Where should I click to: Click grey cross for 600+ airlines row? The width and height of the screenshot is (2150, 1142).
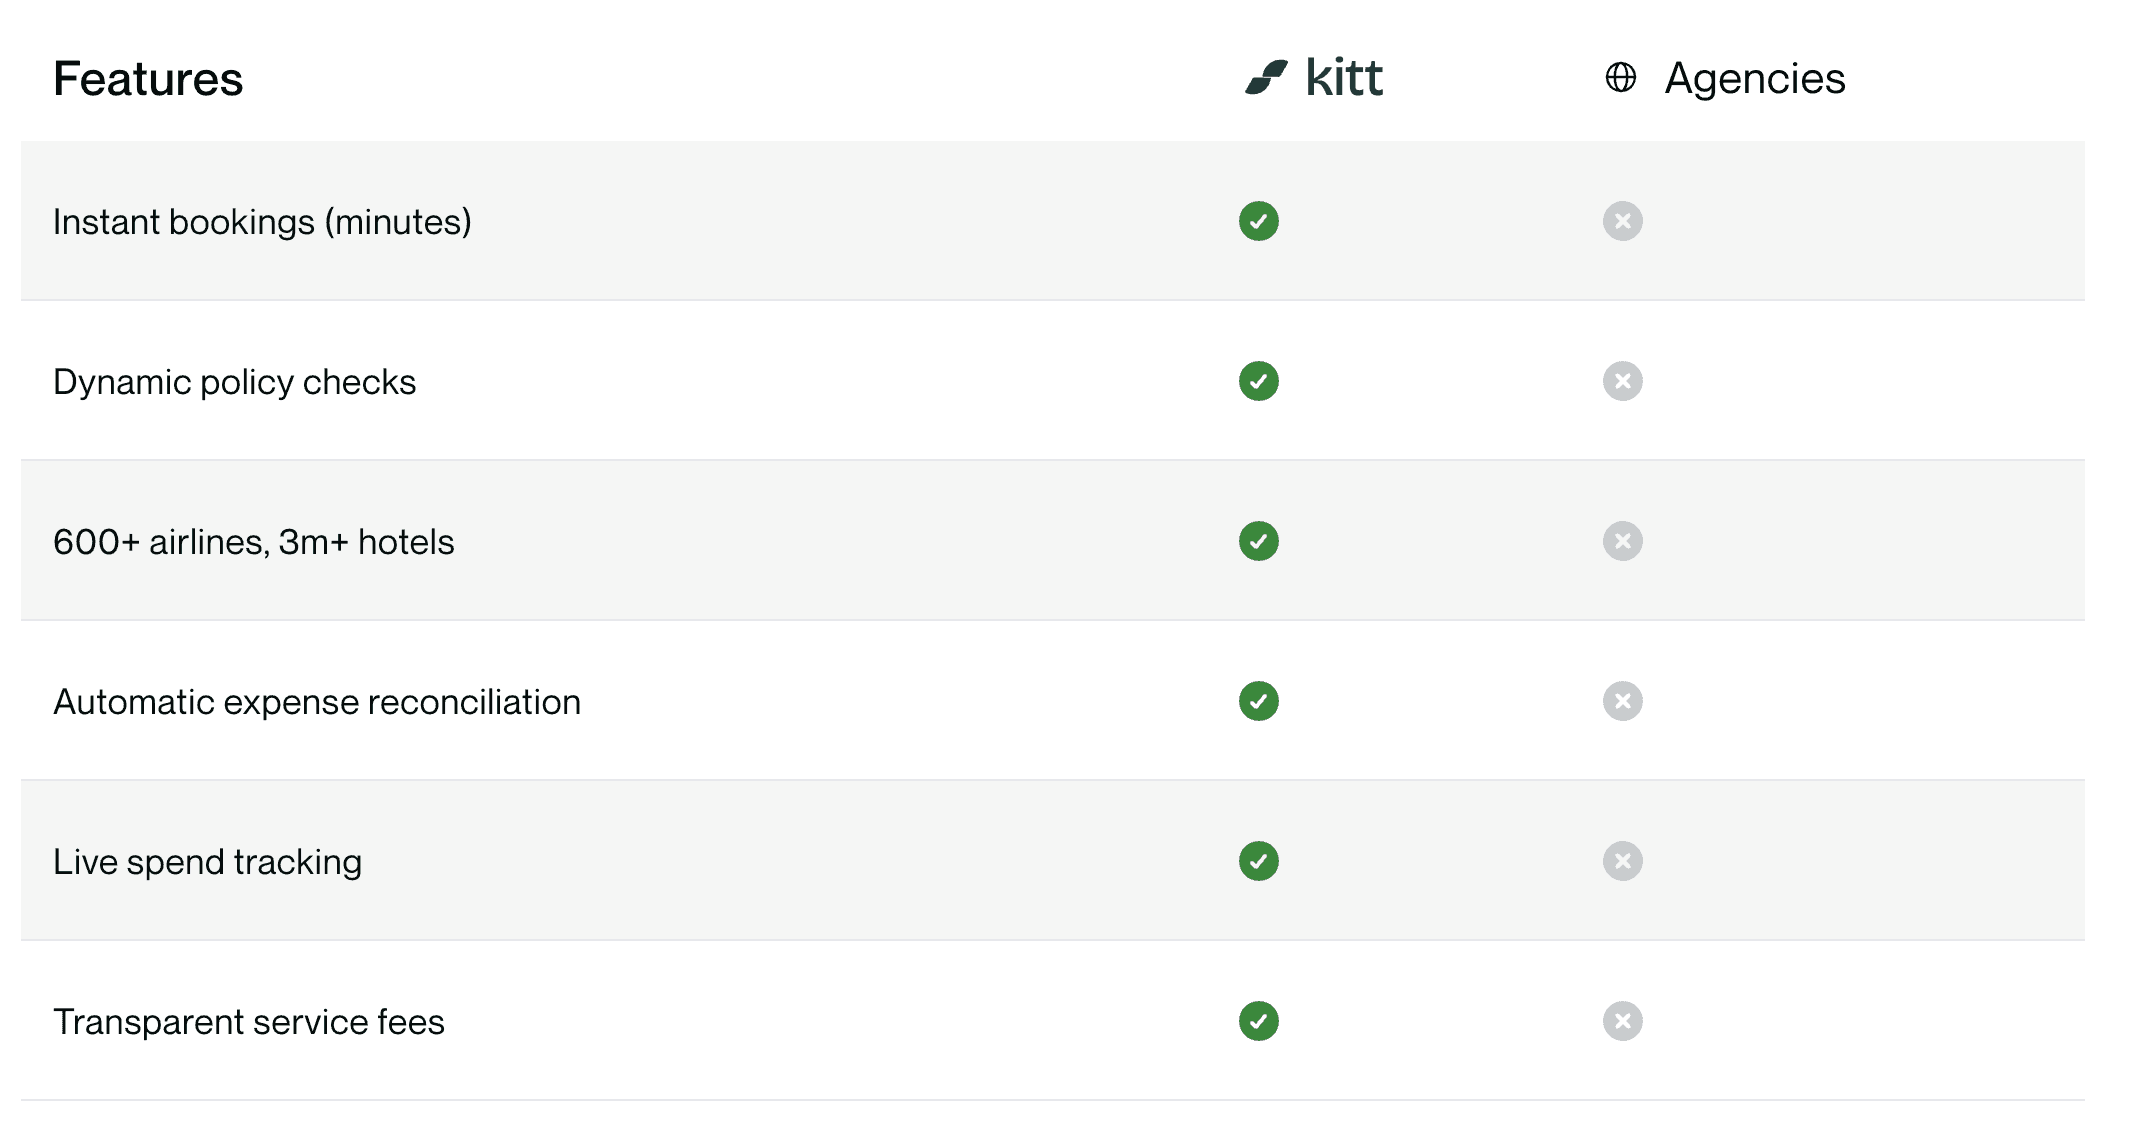tap(1623, 541)
